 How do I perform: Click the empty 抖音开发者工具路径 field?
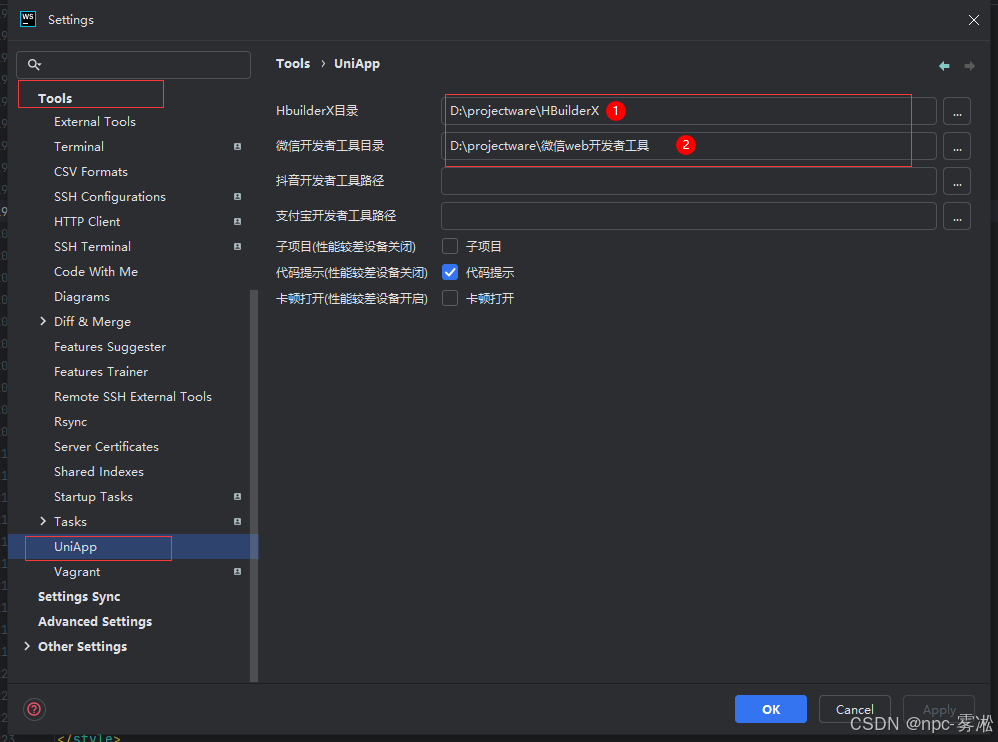[689, 181]
